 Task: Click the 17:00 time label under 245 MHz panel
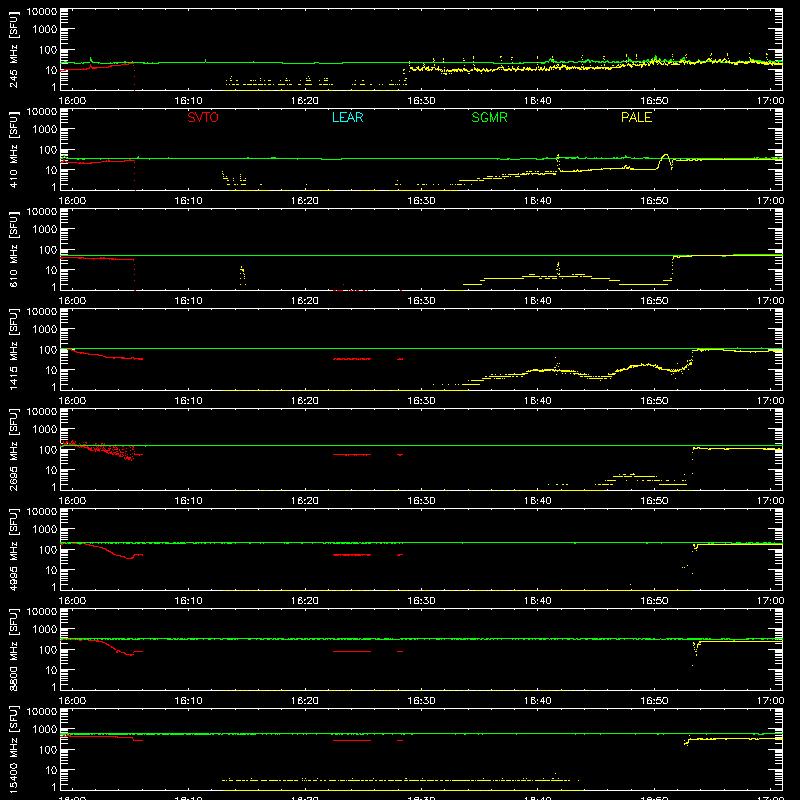pyautogui.click(x=770, y=101)
